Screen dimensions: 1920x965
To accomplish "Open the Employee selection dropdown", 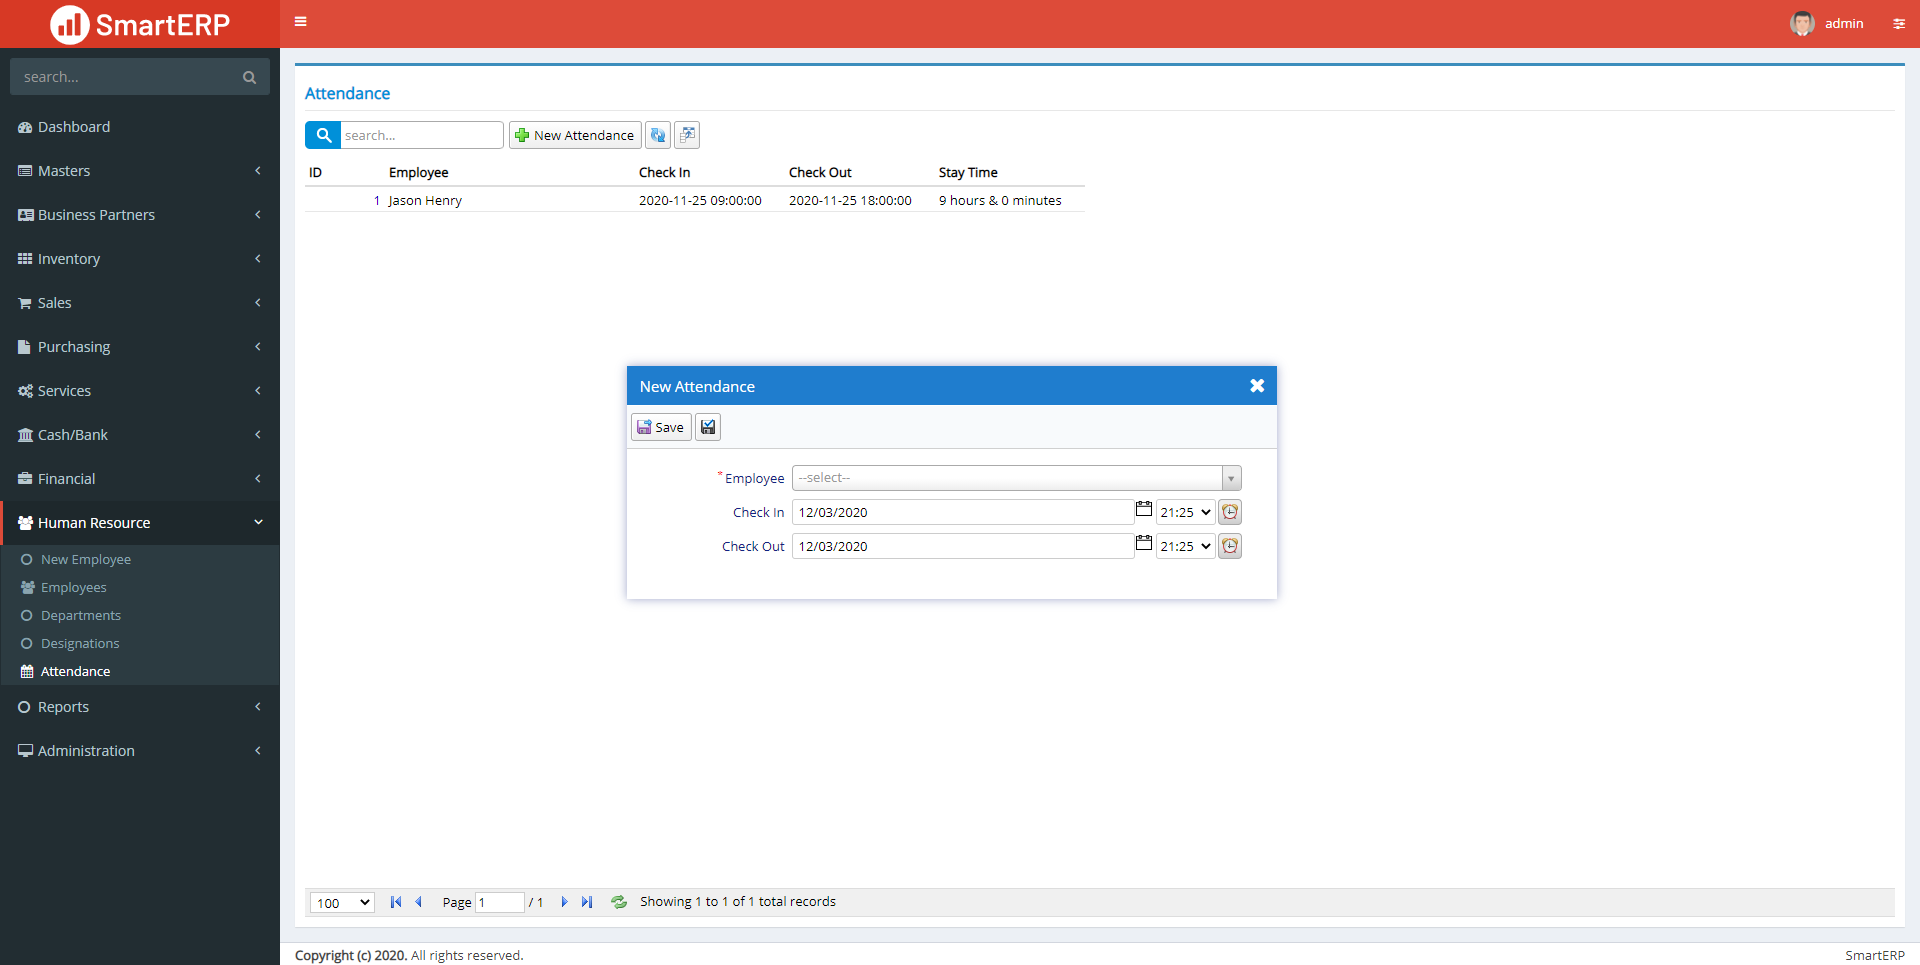I will click(x=1230, y=477).
